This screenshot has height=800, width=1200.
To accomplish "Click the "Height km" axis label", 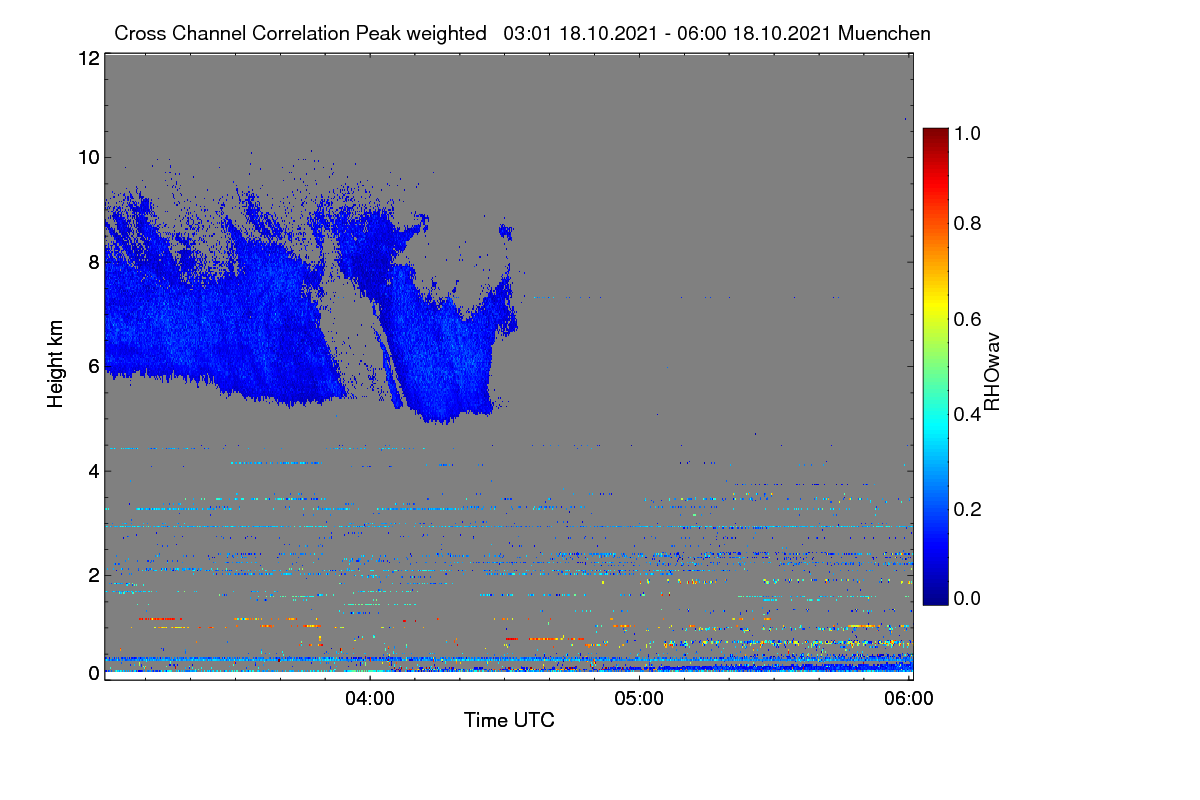I will coord(56,365).
